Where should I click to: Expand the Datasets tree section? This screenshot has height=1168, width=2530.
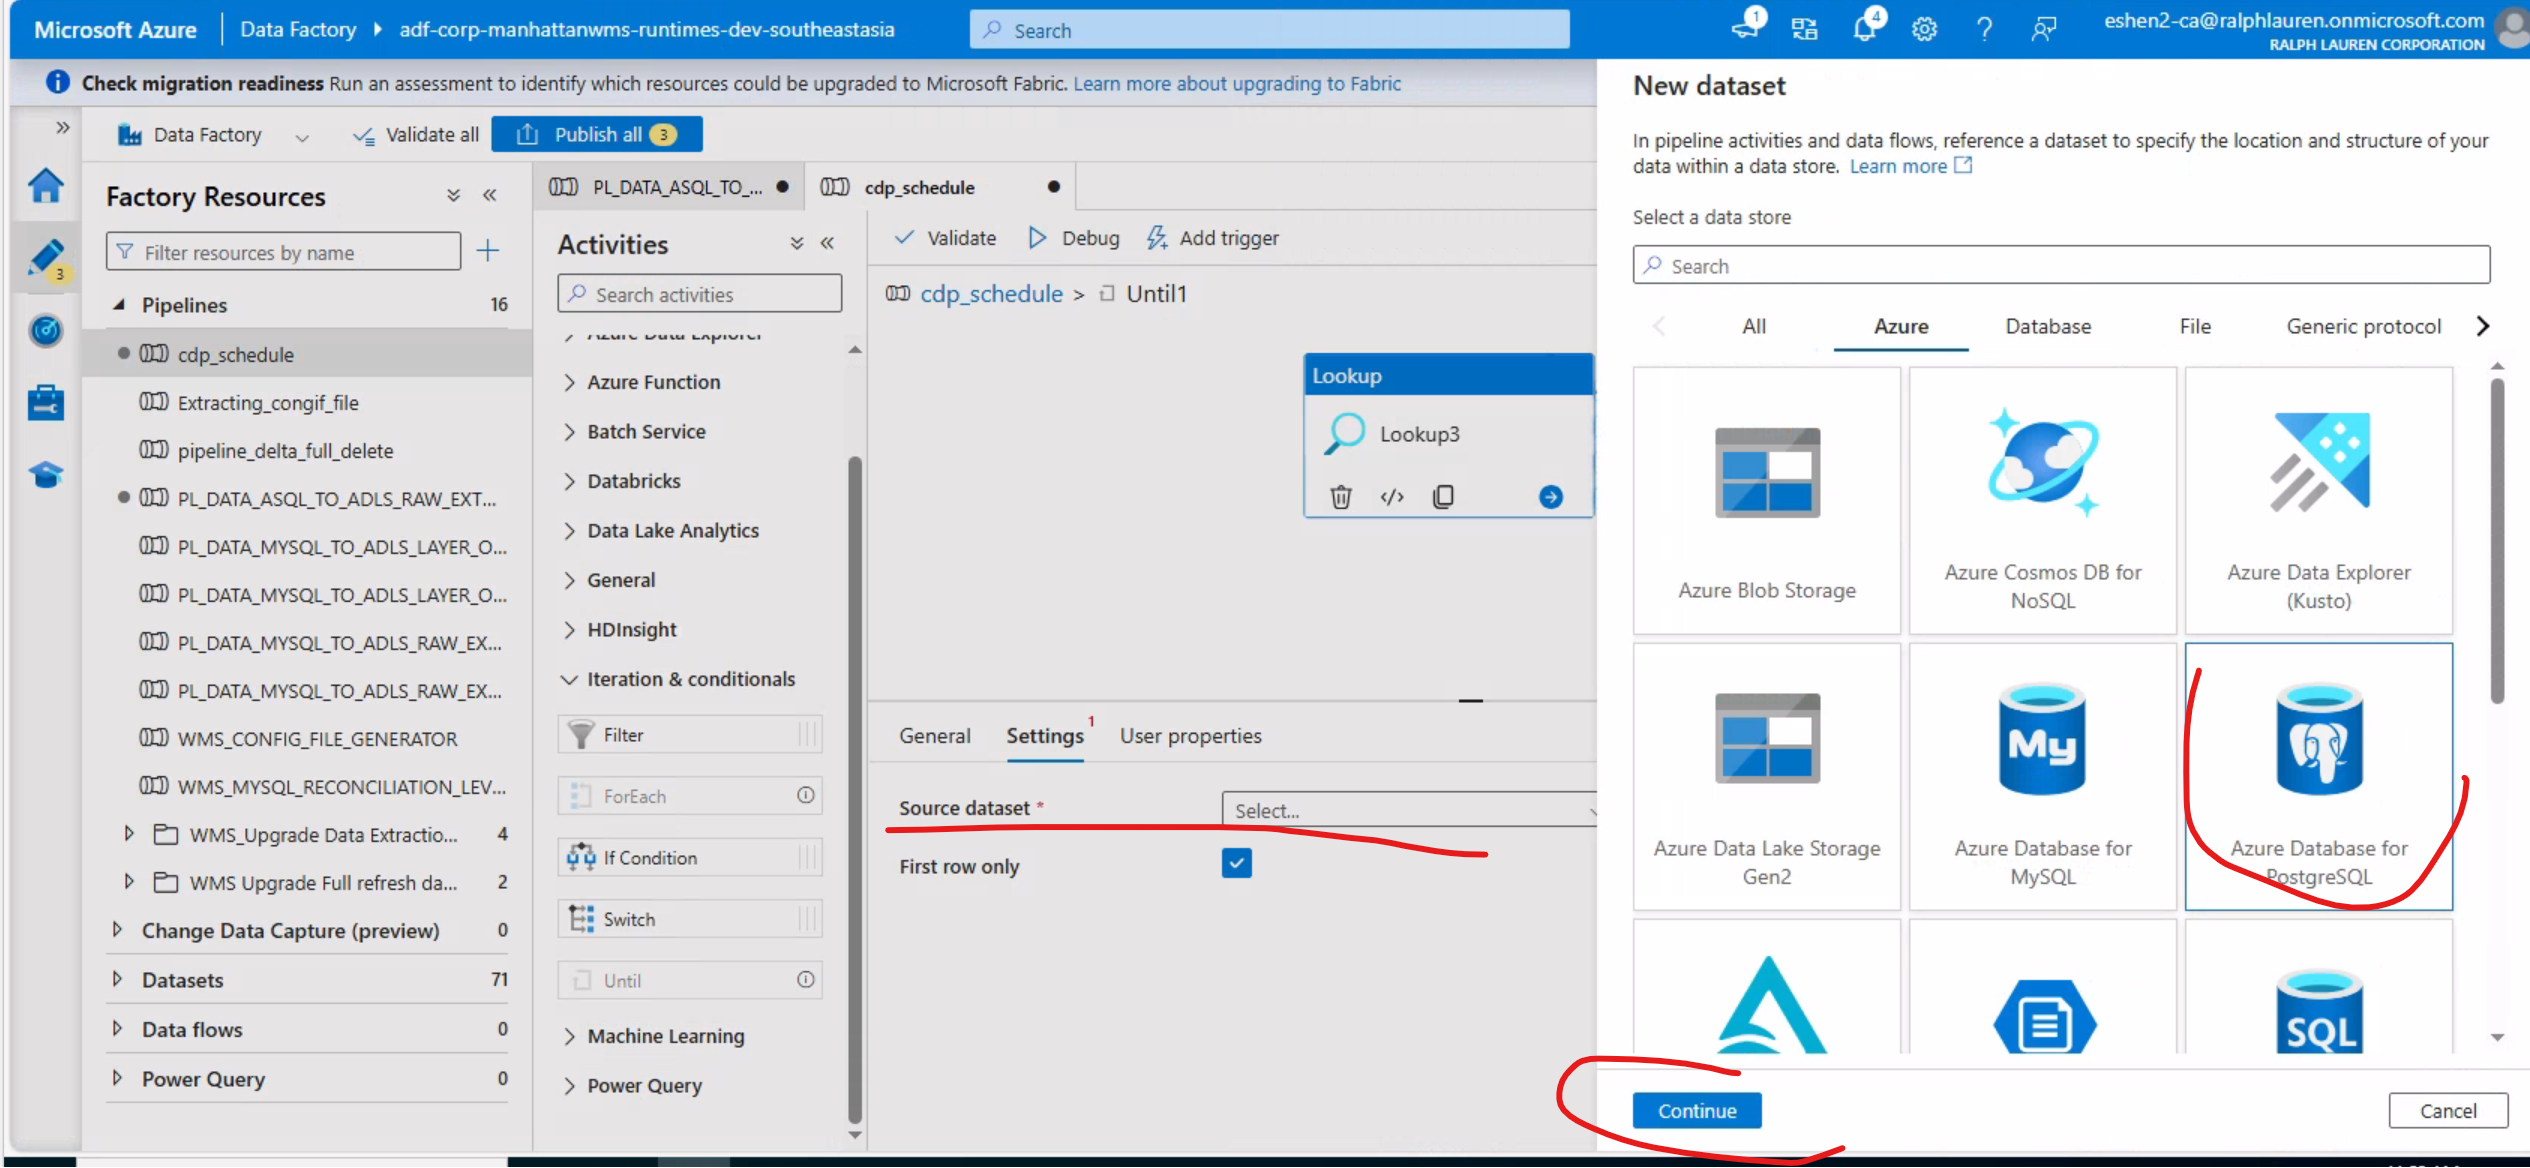(x=118, y=979)
